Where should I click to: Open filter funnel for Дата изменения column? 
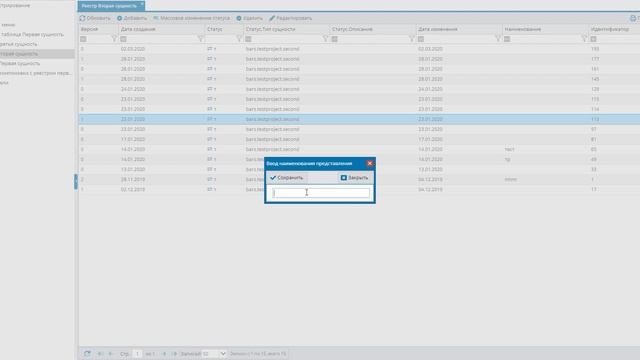(498, 39)
